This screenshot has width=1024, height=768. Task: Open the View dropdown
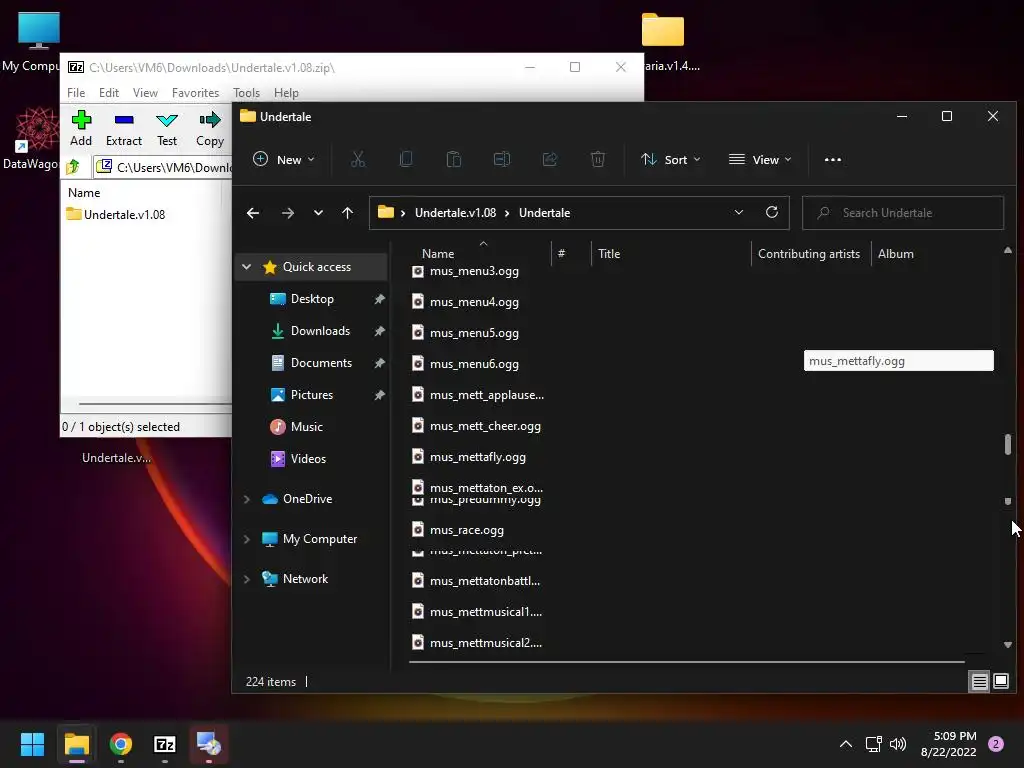point(760,159)
